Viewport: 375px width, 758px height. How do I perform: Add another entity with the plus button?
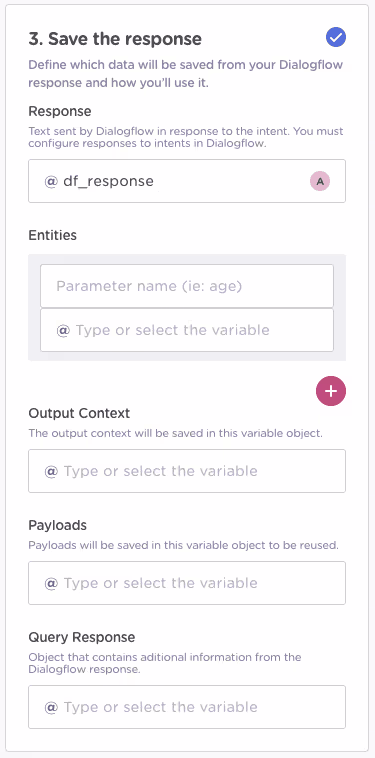pyautogui.click(x=331, y=391)
